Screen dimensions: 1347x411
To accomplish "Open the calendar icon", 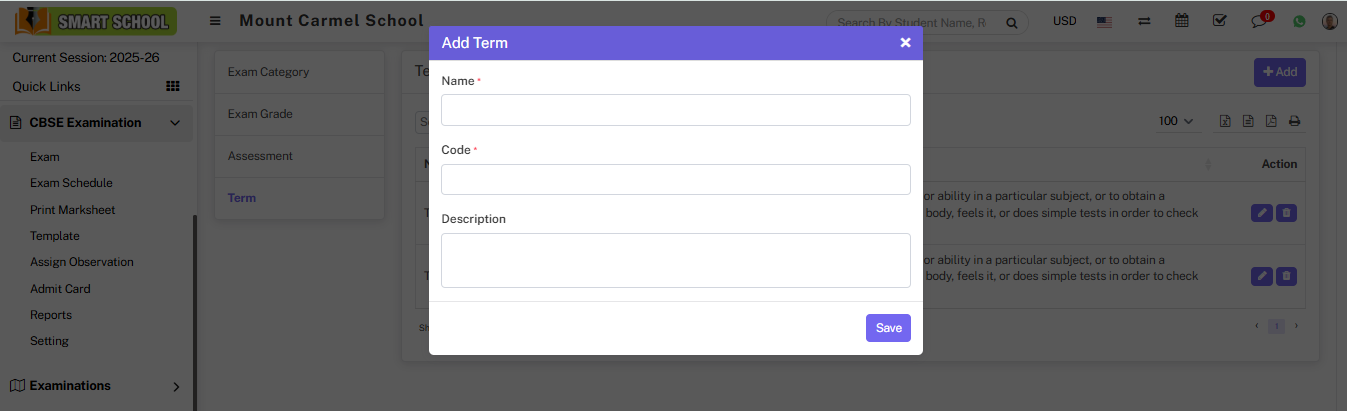I will 1181,21.
